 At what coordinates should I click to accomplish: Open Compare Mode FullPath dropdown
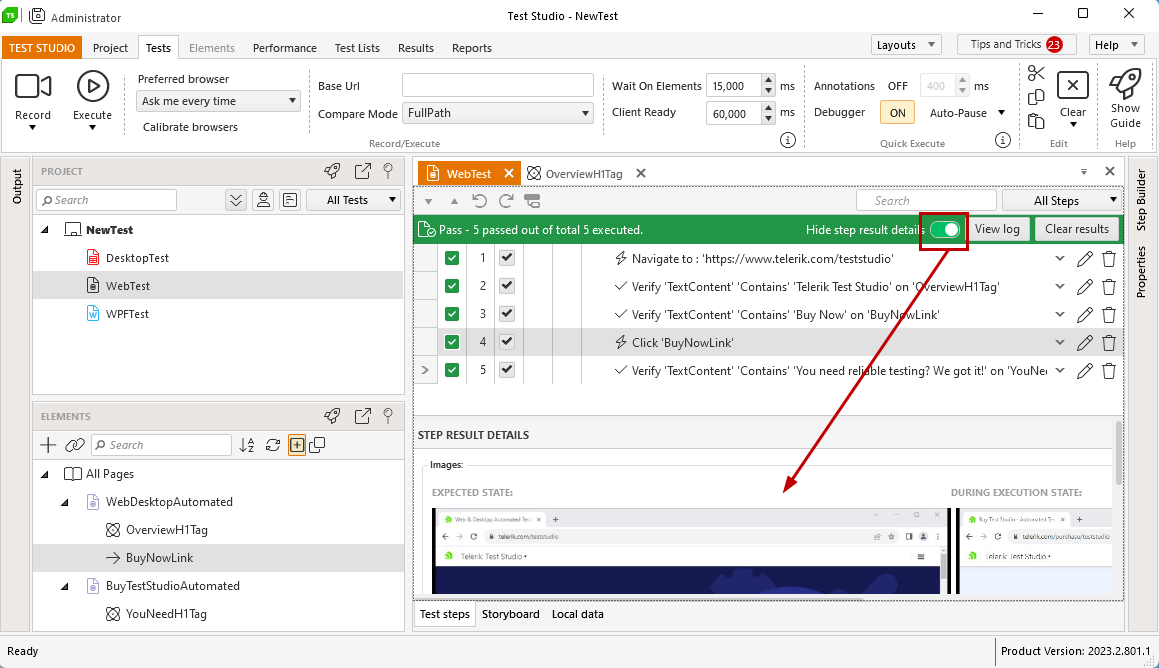point(497,113)
